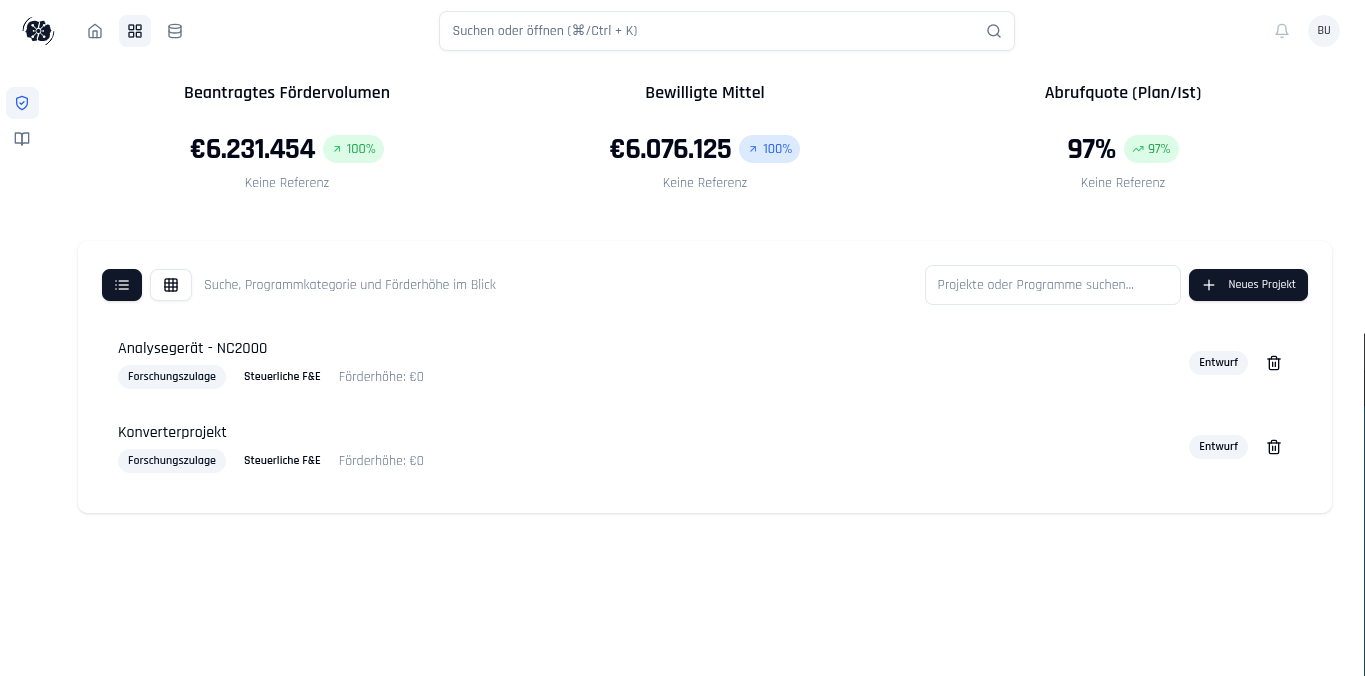Create a new project with Neues Projekt

point(1248,285)
